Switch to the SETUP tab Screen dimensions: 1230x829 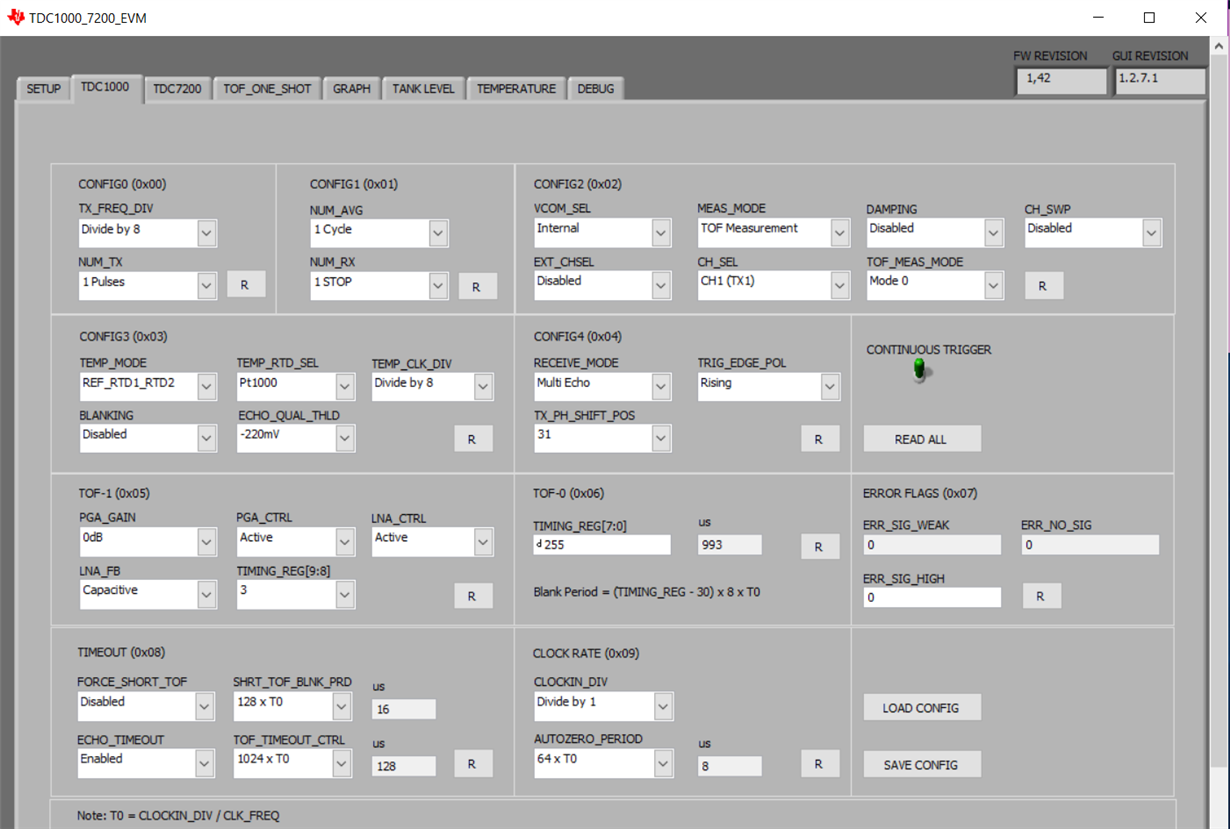pos(43,89)
